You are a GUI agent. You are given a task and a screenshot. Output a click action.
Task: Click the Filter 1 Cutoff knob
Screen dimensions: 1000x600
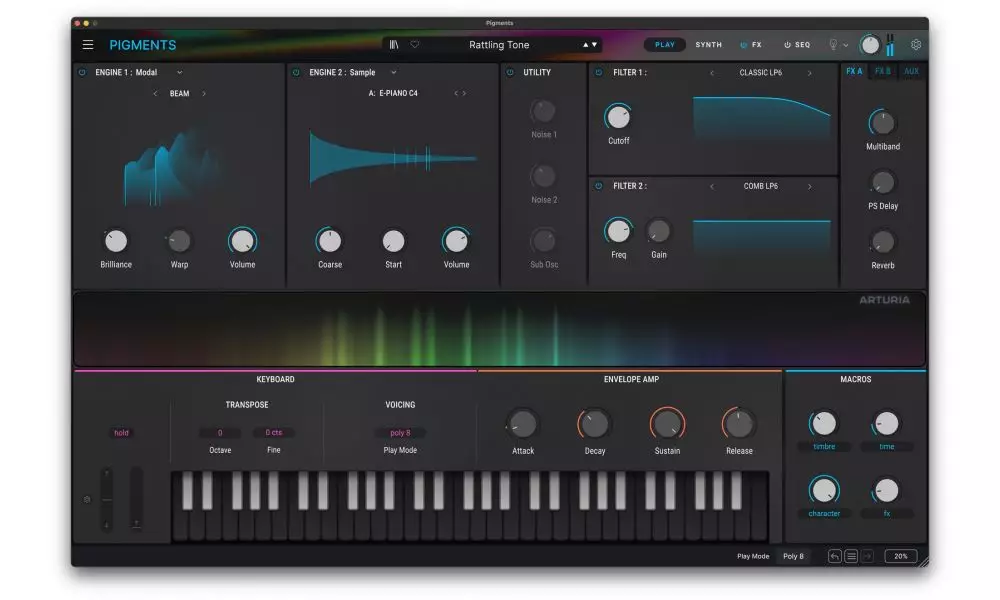coord(618,117)
